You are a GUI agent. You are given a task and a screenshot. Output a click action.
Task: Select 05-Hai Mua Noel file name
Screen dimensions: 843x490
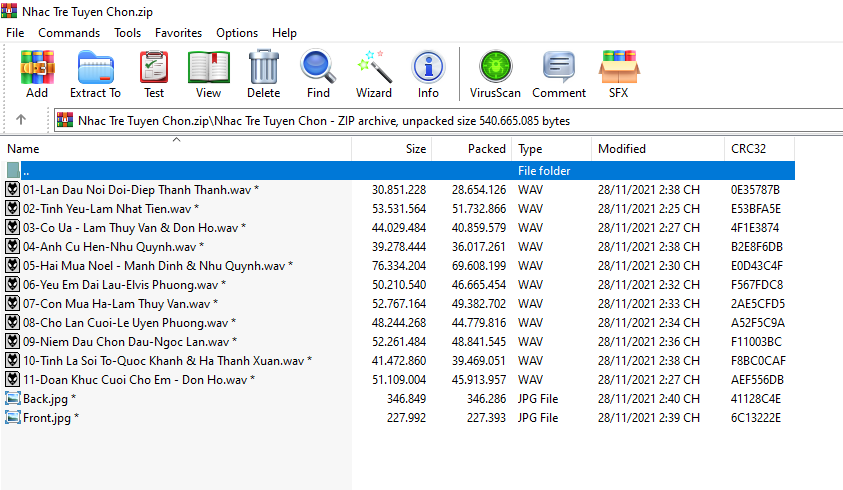pos(154,266)
